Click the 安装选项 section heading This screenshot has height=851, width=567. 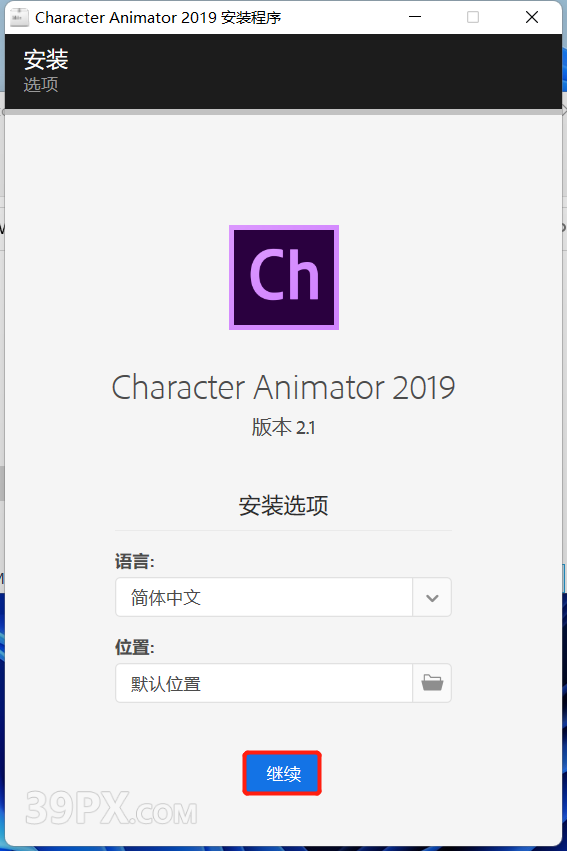click(x=283, y=505)
